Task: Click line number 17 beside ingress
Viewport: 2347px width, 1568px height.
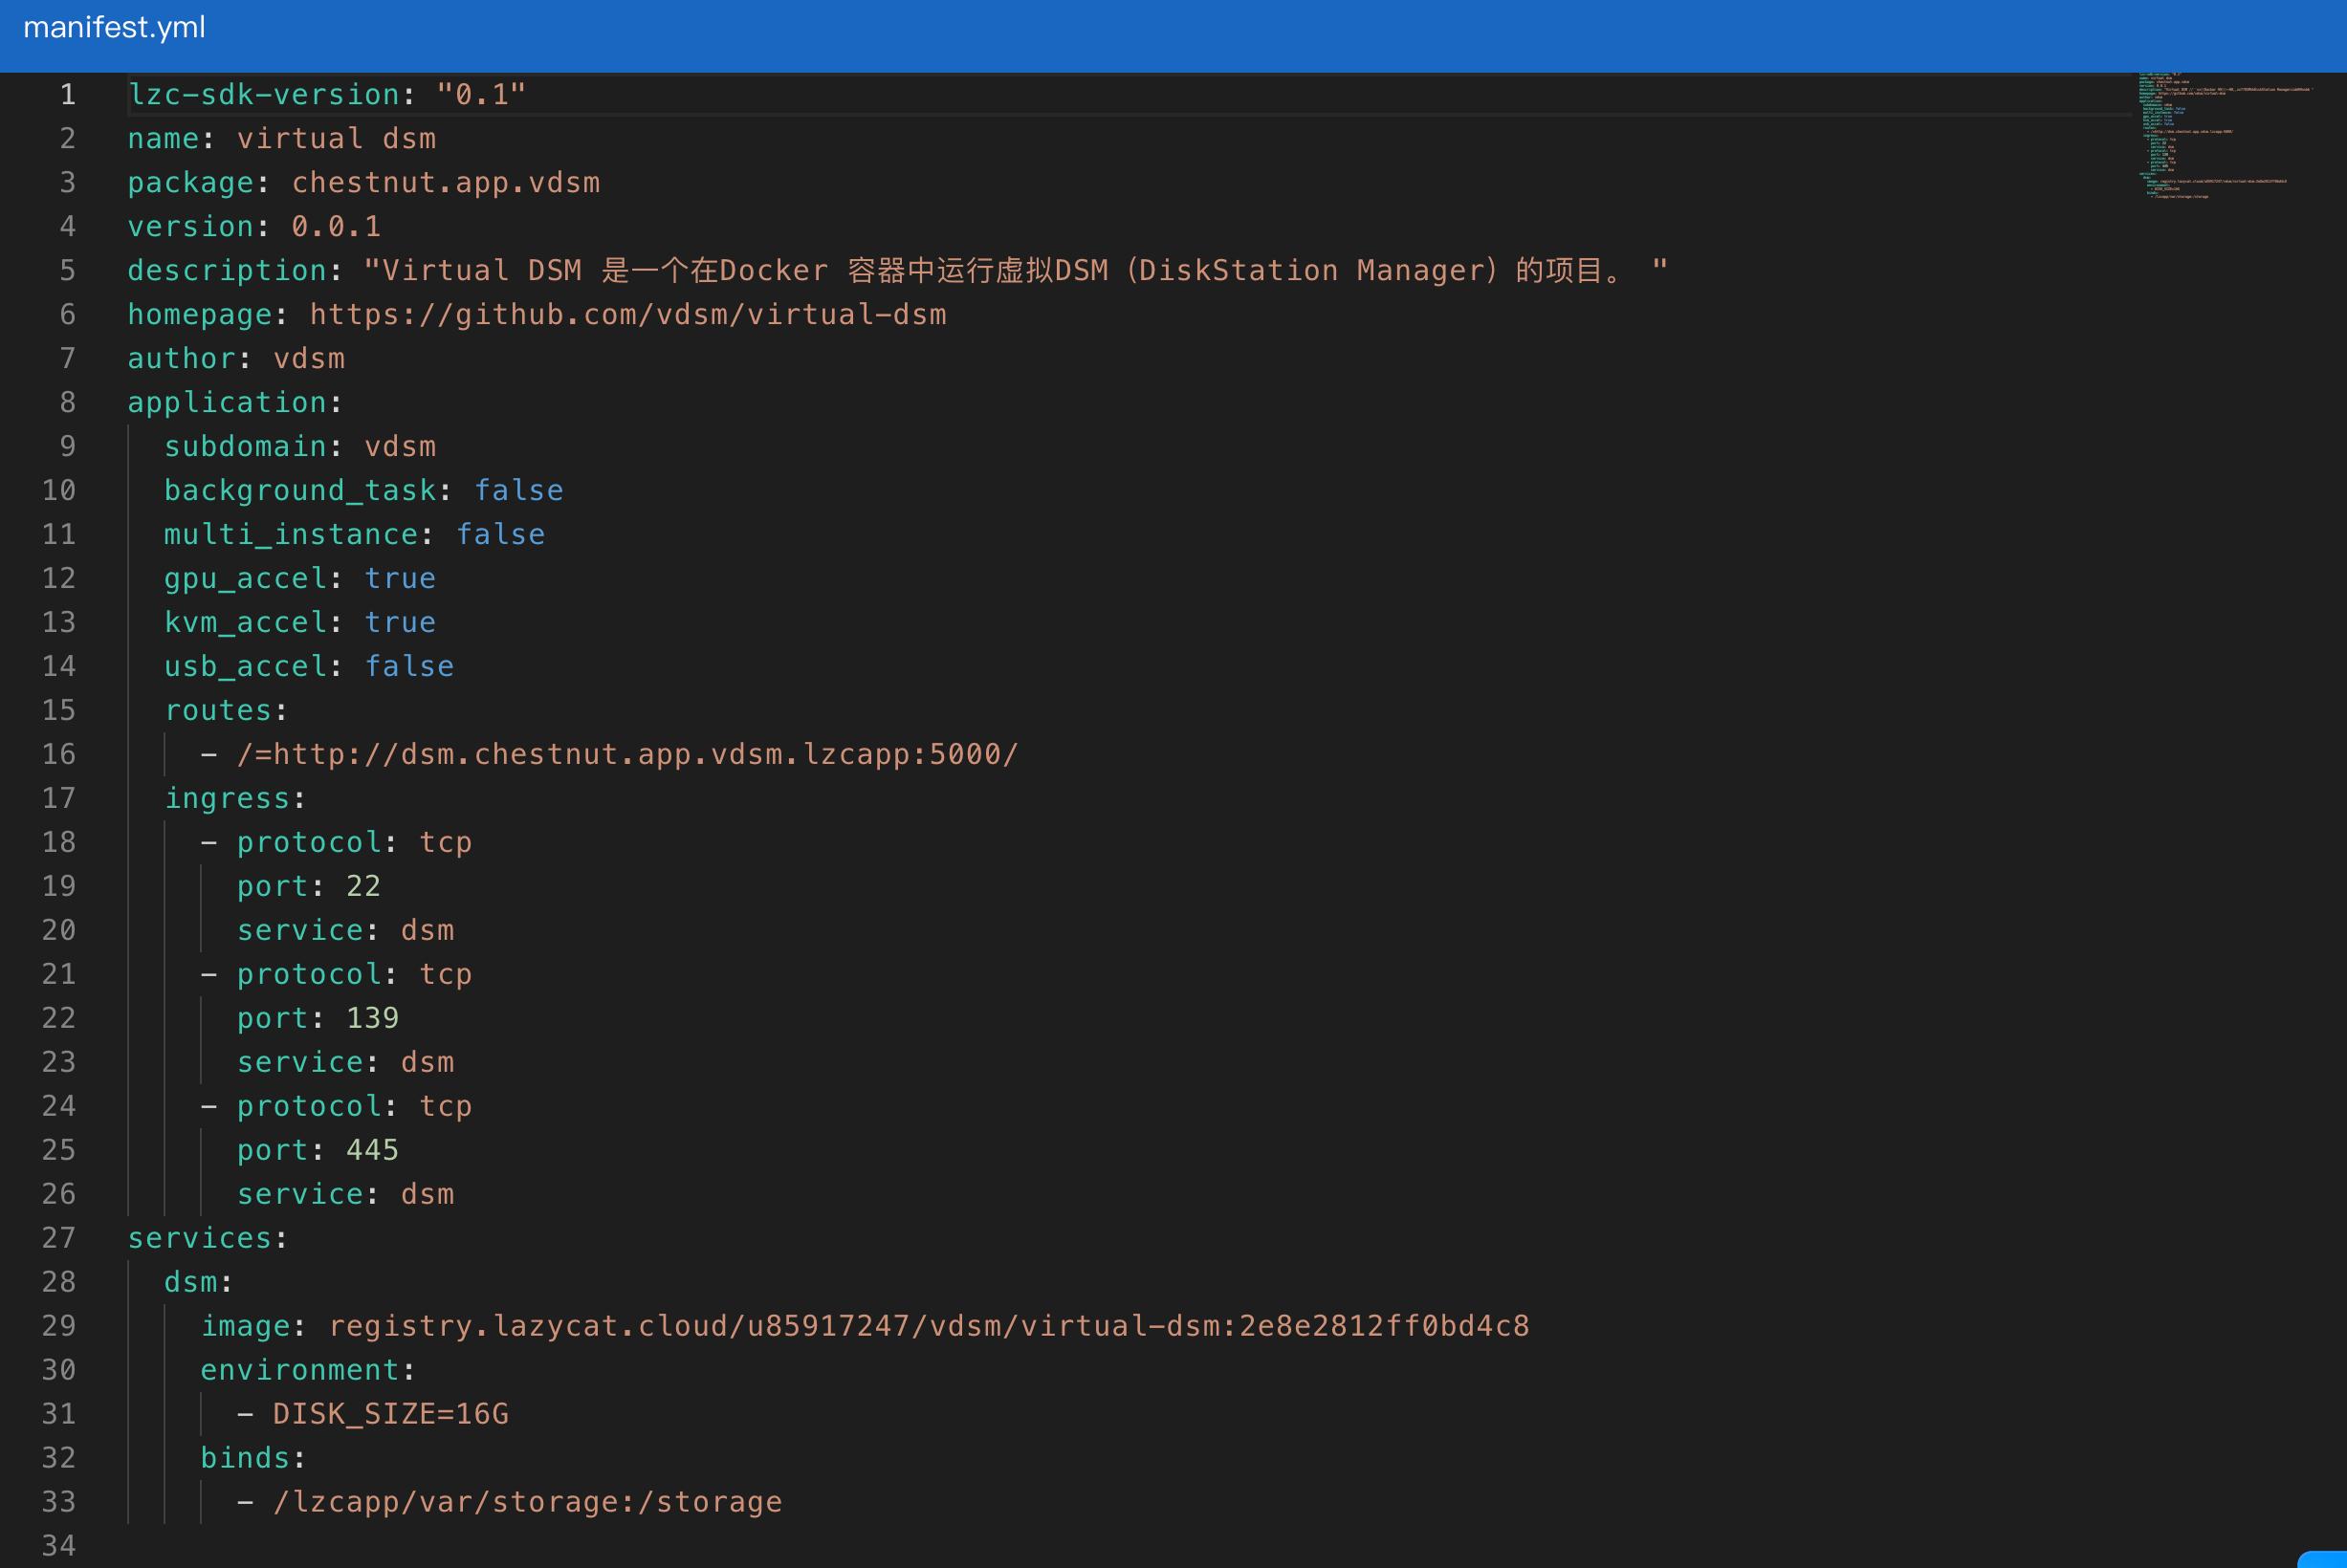Action: 59,798
